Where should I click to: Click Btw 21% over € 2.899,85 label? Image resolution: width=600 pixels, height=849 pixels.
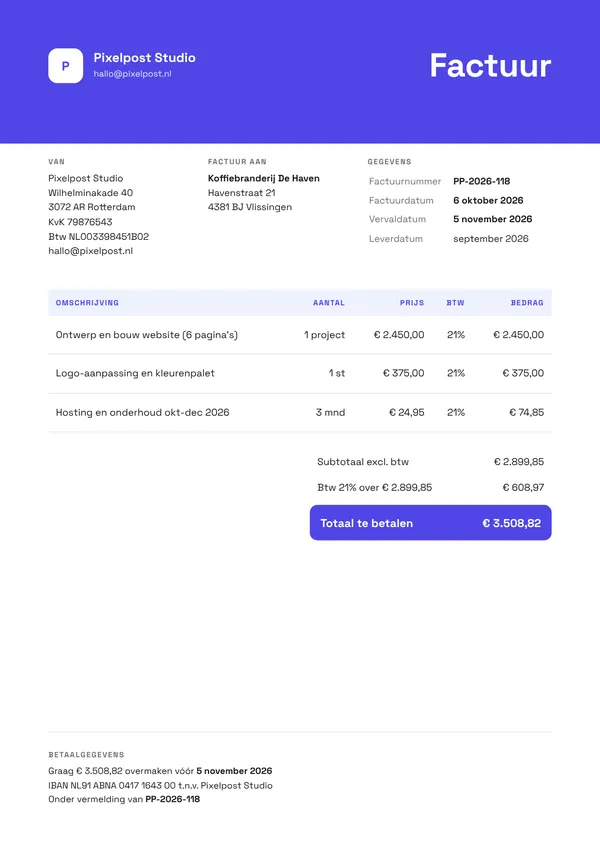375,487
